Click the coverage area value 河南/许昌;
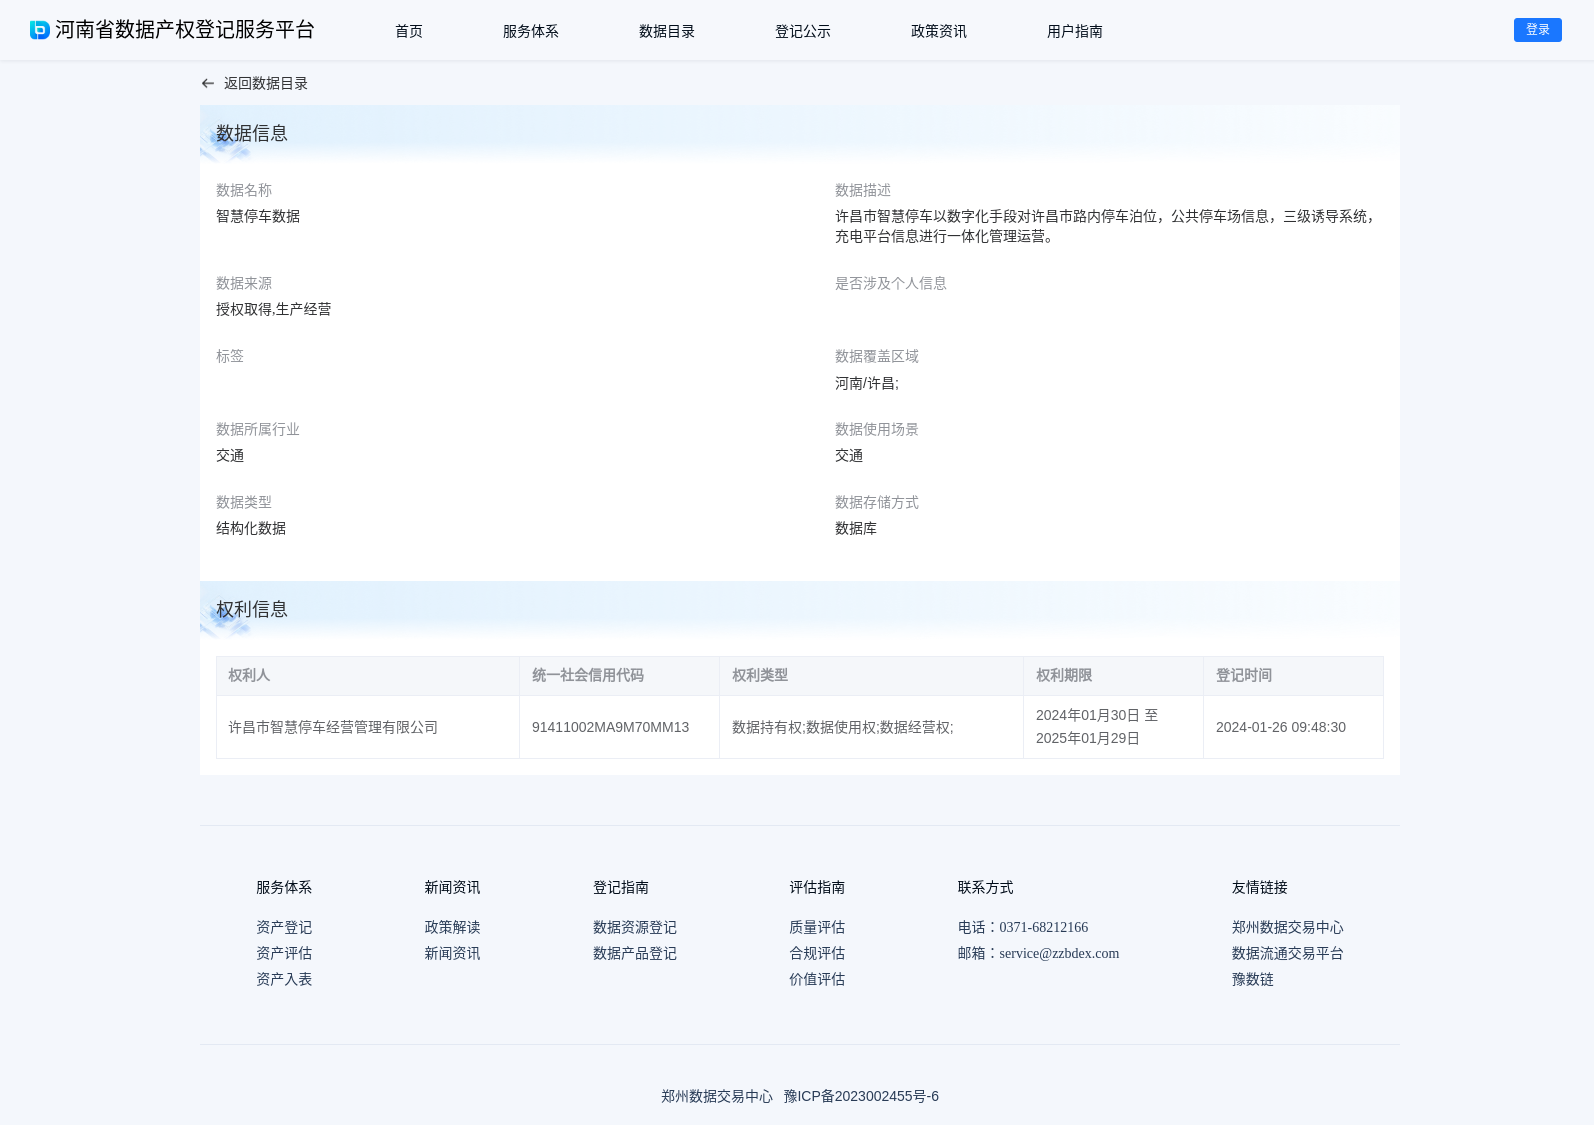Screen dimensions: 1594x1125 867,384
